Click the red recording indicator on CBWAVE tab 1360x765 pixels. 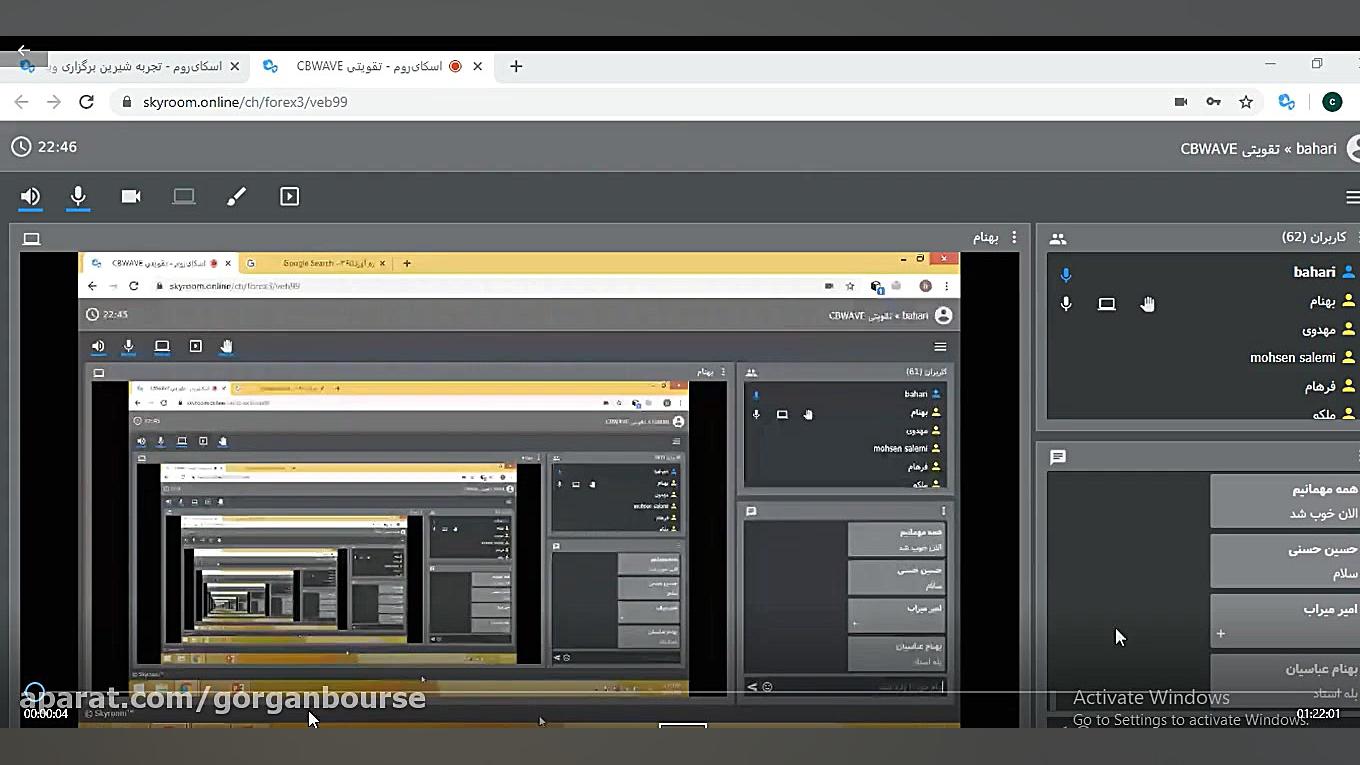tap(455, 66)
